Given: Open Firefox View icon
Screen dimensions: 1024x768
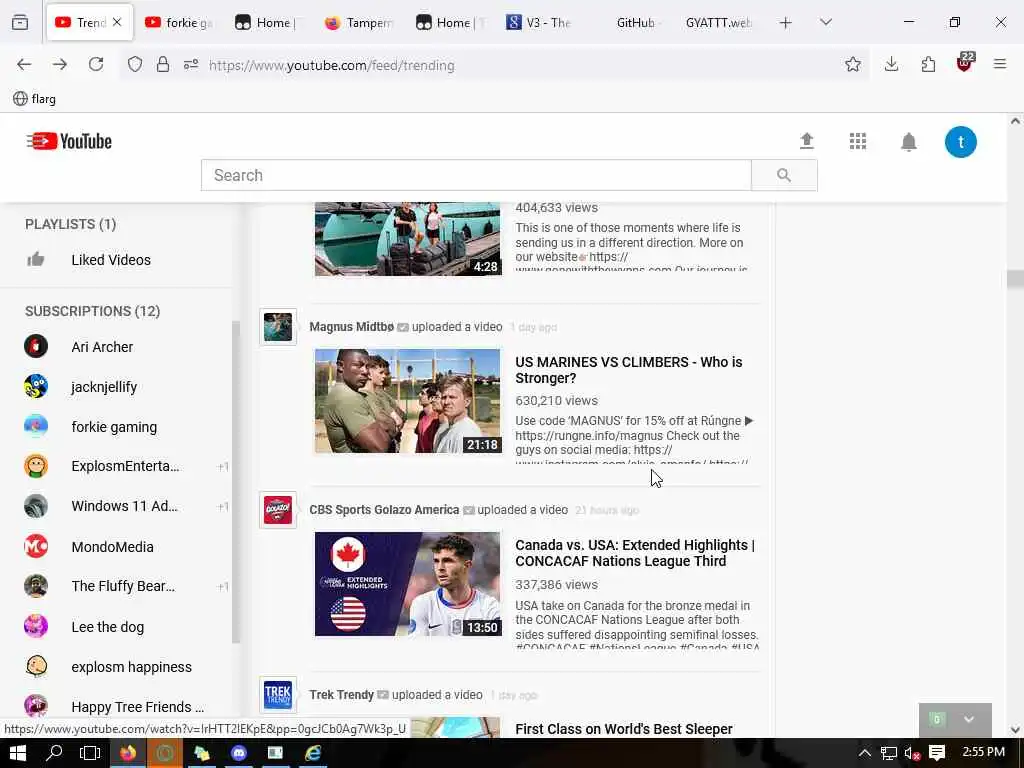Looking at the screenshot, I should tap(20, 22).
